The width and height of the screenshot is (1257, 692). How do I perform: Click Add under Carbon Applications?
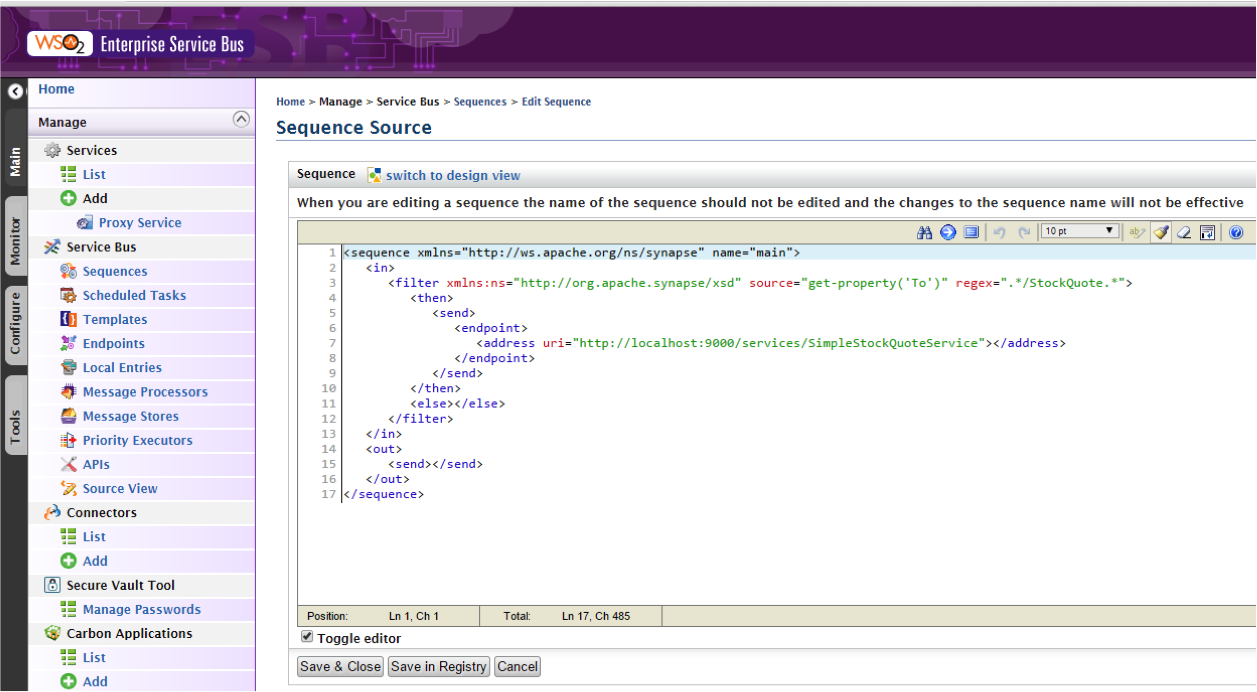pos(95,681)
